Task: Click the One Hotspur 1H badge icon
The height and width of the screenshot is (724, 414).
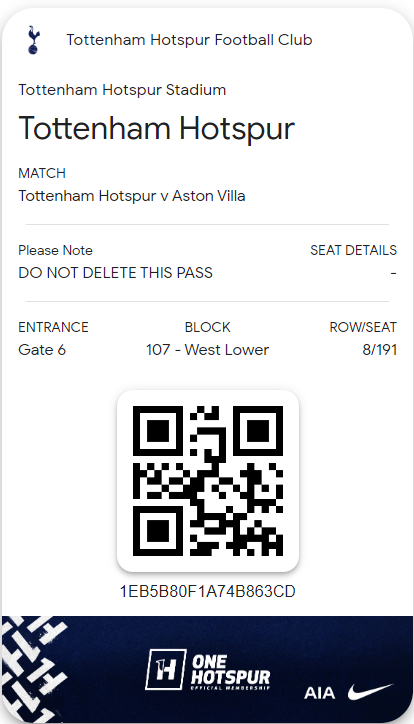Action: 166,669
